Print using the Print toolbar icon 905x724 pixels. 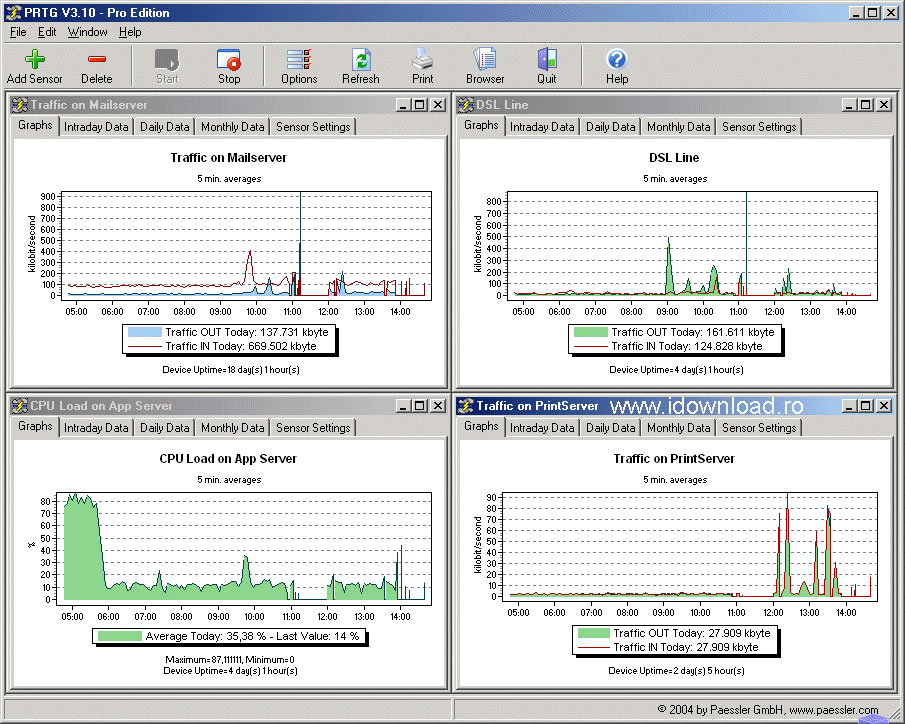coord(422,59)
